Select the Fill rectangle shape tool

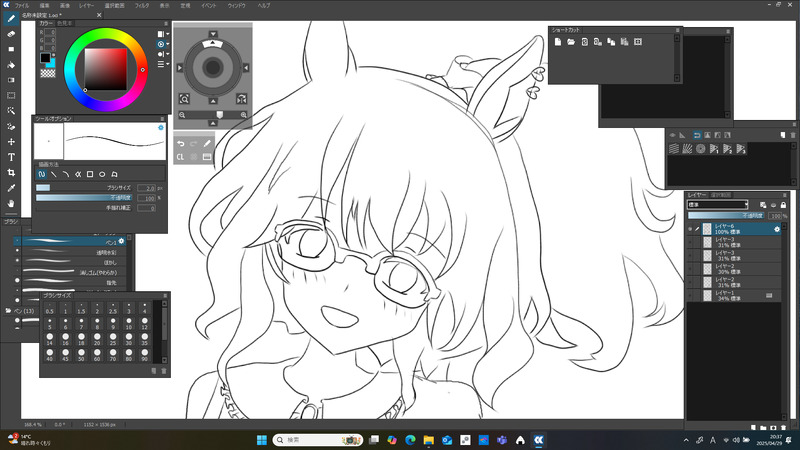click(x=11, y=49)
